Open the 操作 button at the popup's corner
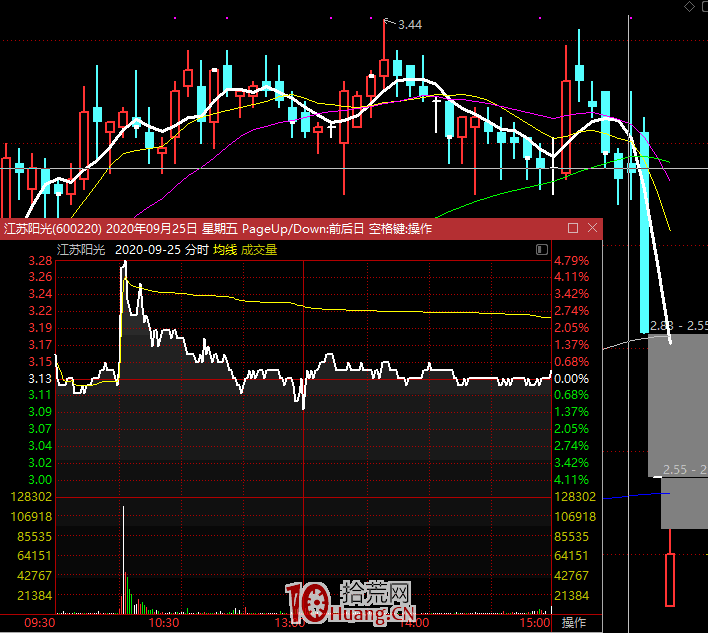The height and width of the screenshot is (633, 708). point(574,623)
